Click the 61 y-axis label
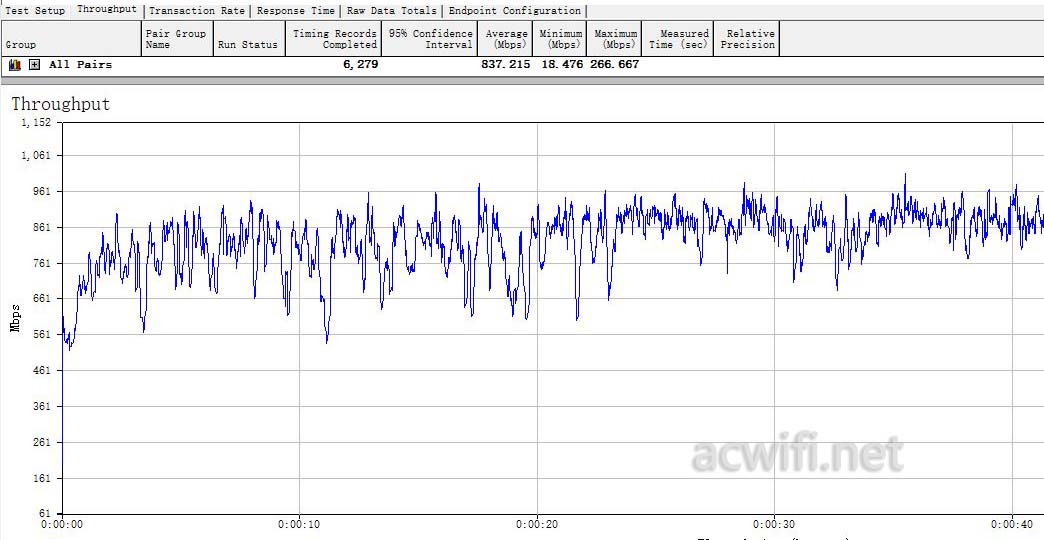 click(x=44, y=515)
